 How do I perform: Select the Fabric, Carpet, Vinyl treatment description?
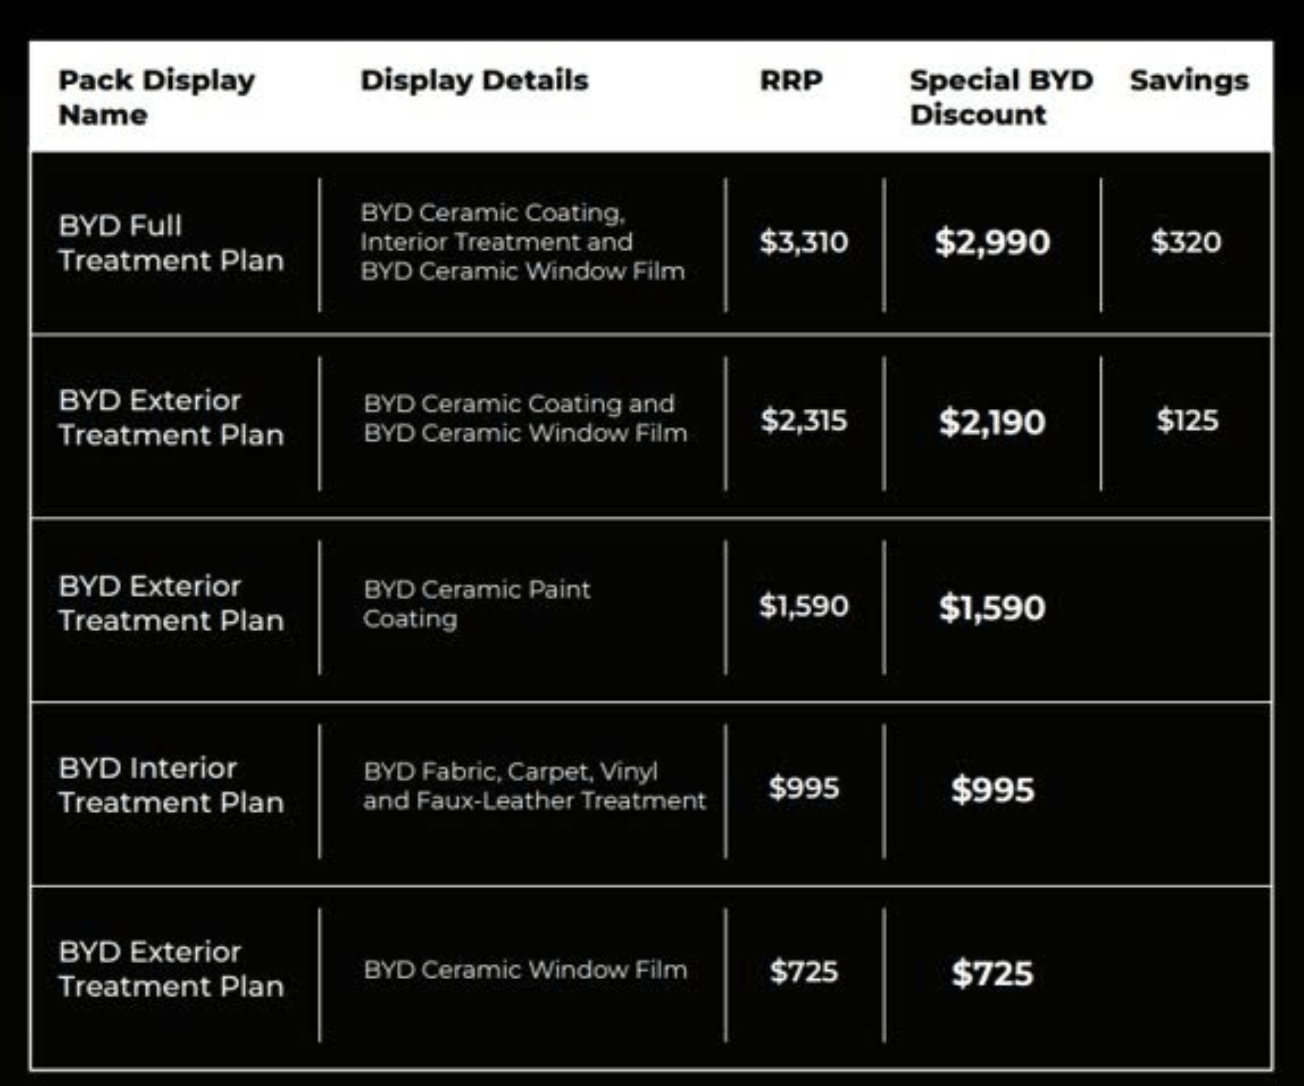click(534, 786)
